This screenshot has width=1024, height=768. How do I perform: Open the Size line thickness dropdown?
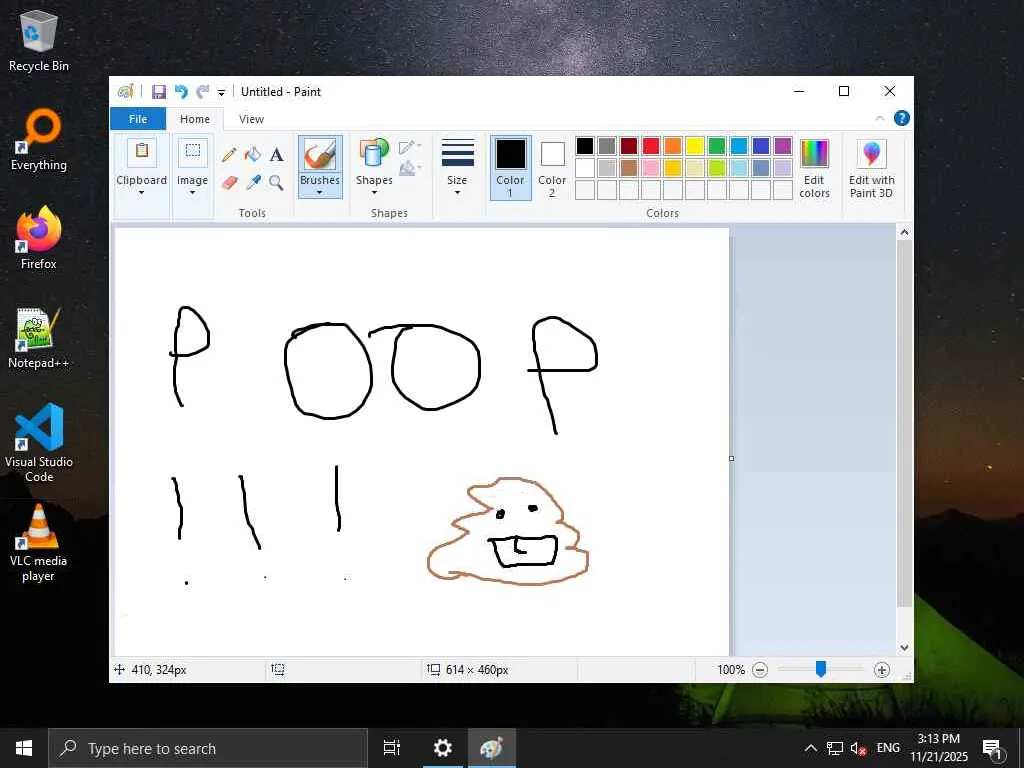coord(457,167)
